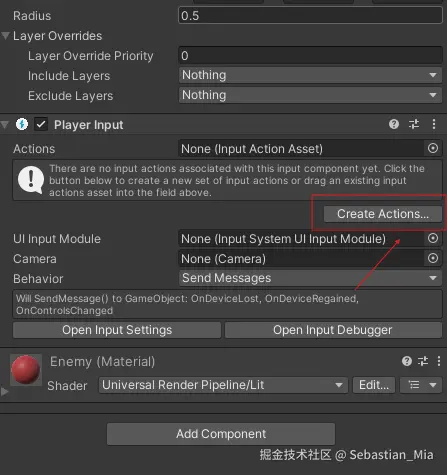Click the Shader label
Image resolution: width=447 pixels, height=475 pixels.
coord(67,386)
